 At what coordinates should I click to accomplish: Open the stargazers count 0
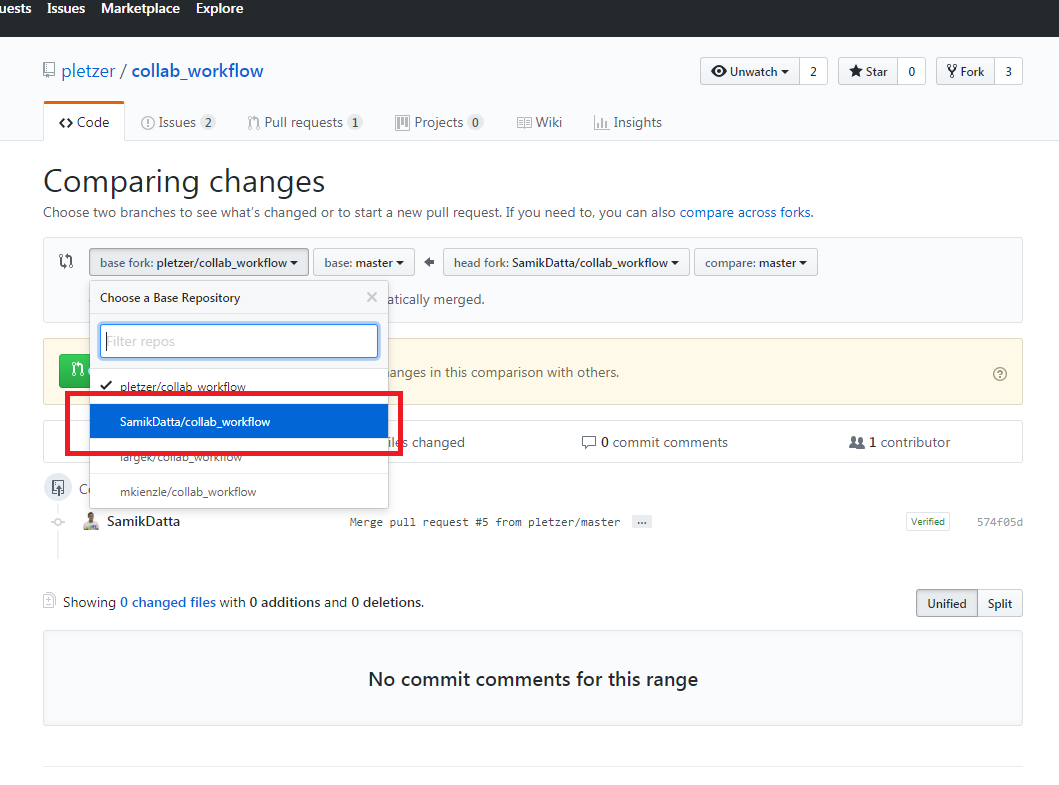pos(911,72)
